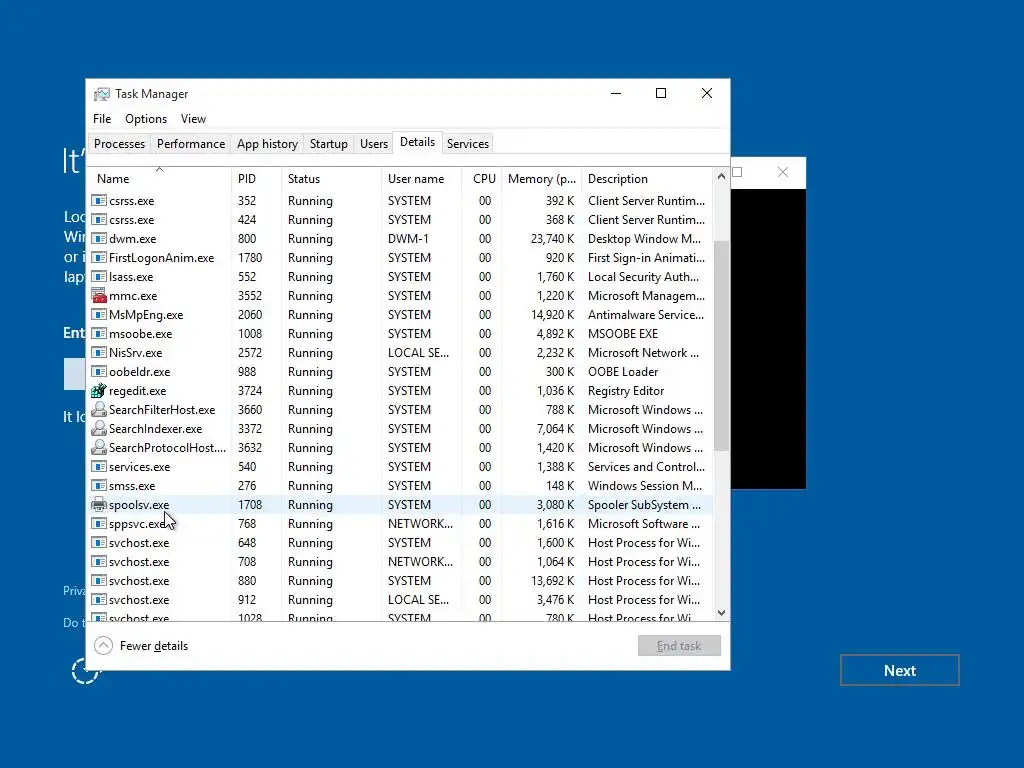1024x768 pixels.
Task: Click PID value '1780'
Action: click(x=250, y=257)
